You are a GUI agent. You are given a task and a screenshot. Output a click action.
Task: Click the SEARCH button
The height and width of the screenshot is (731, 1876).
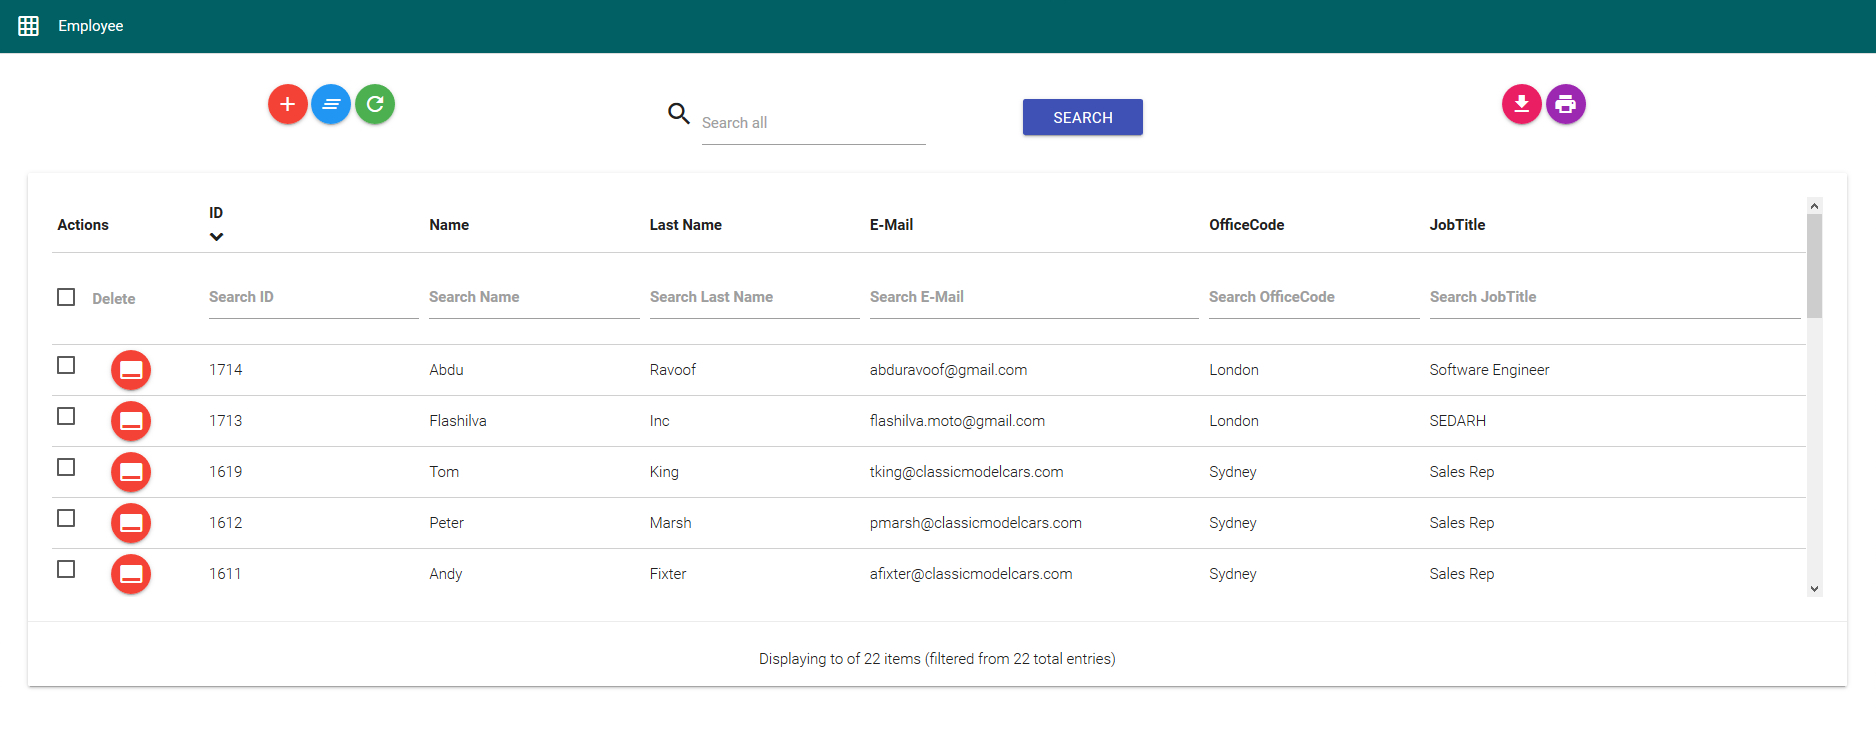point(1083,117)
